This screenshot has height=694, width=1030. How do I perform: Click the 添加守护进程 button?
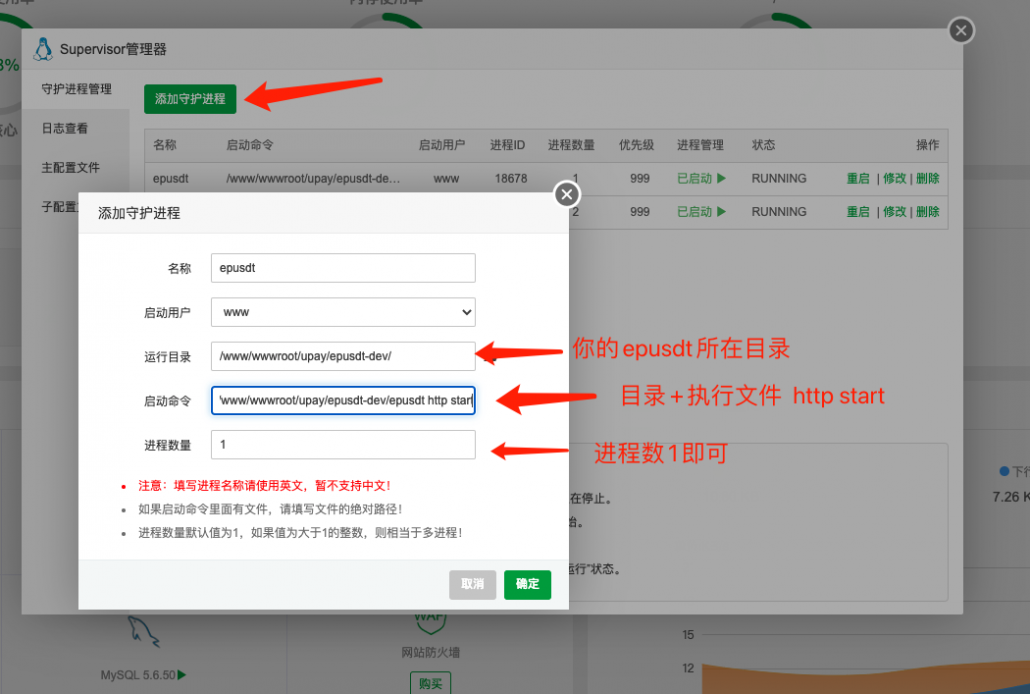coord(190,99)
